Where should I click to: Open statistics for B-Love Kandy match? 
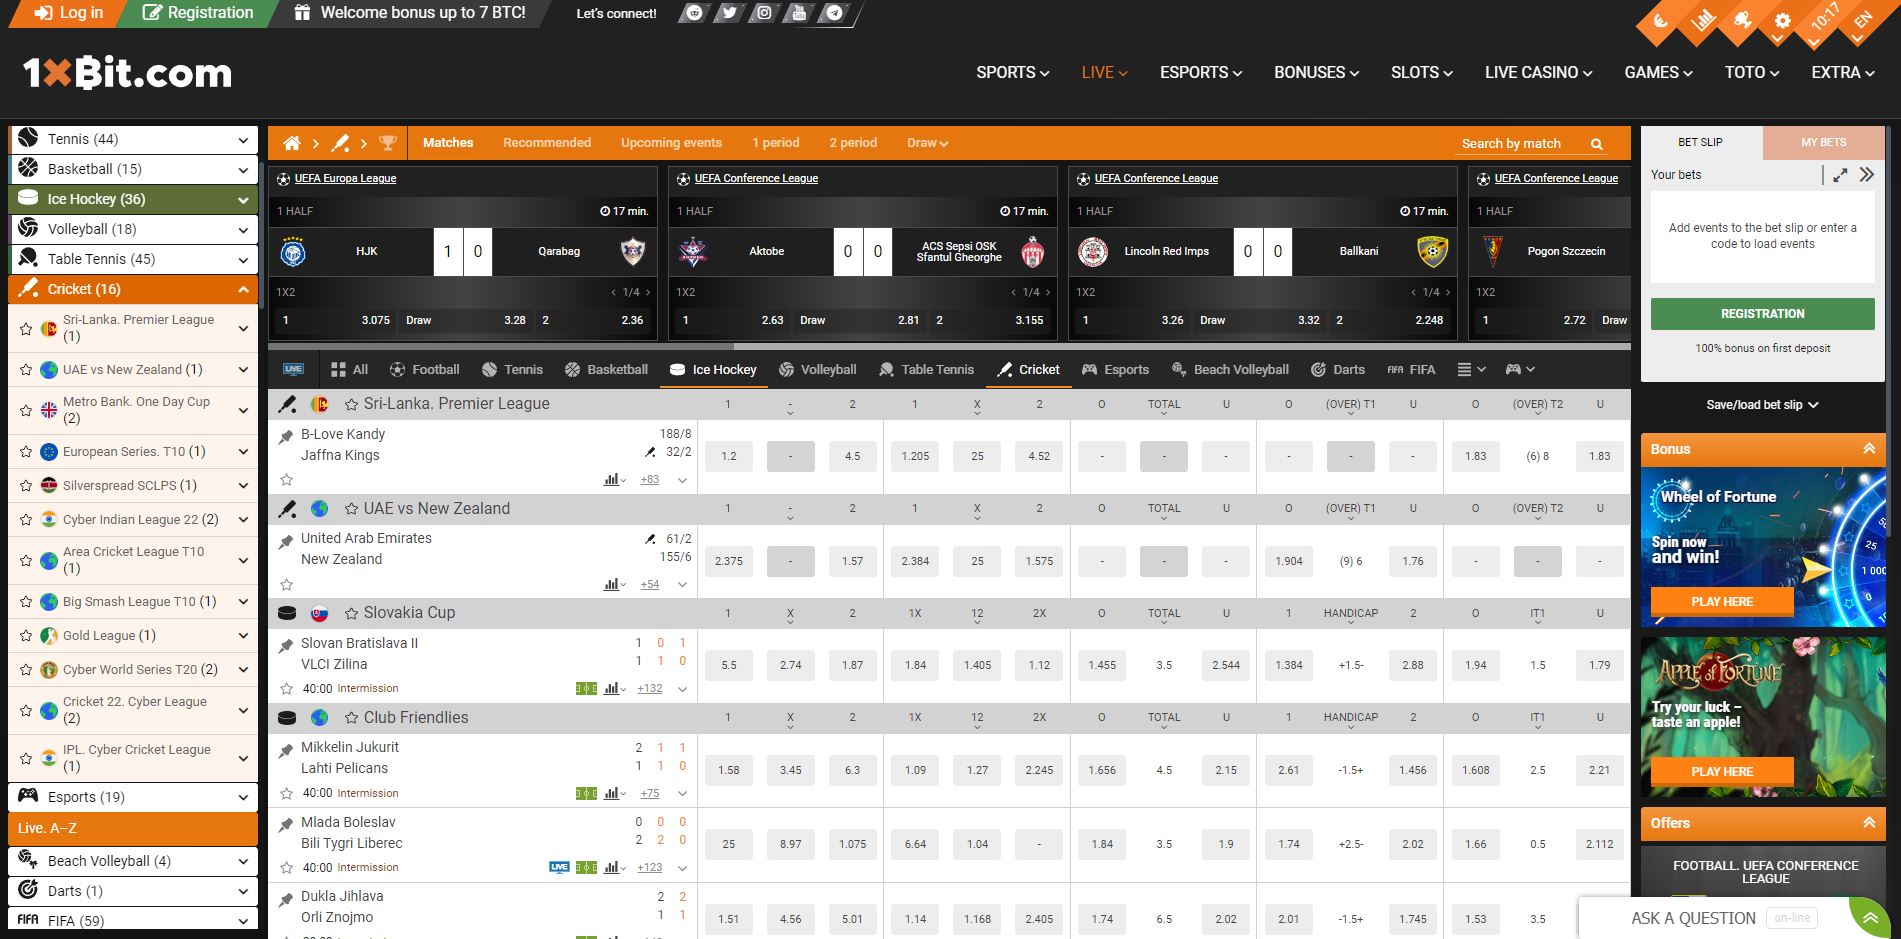pos(613,480)
